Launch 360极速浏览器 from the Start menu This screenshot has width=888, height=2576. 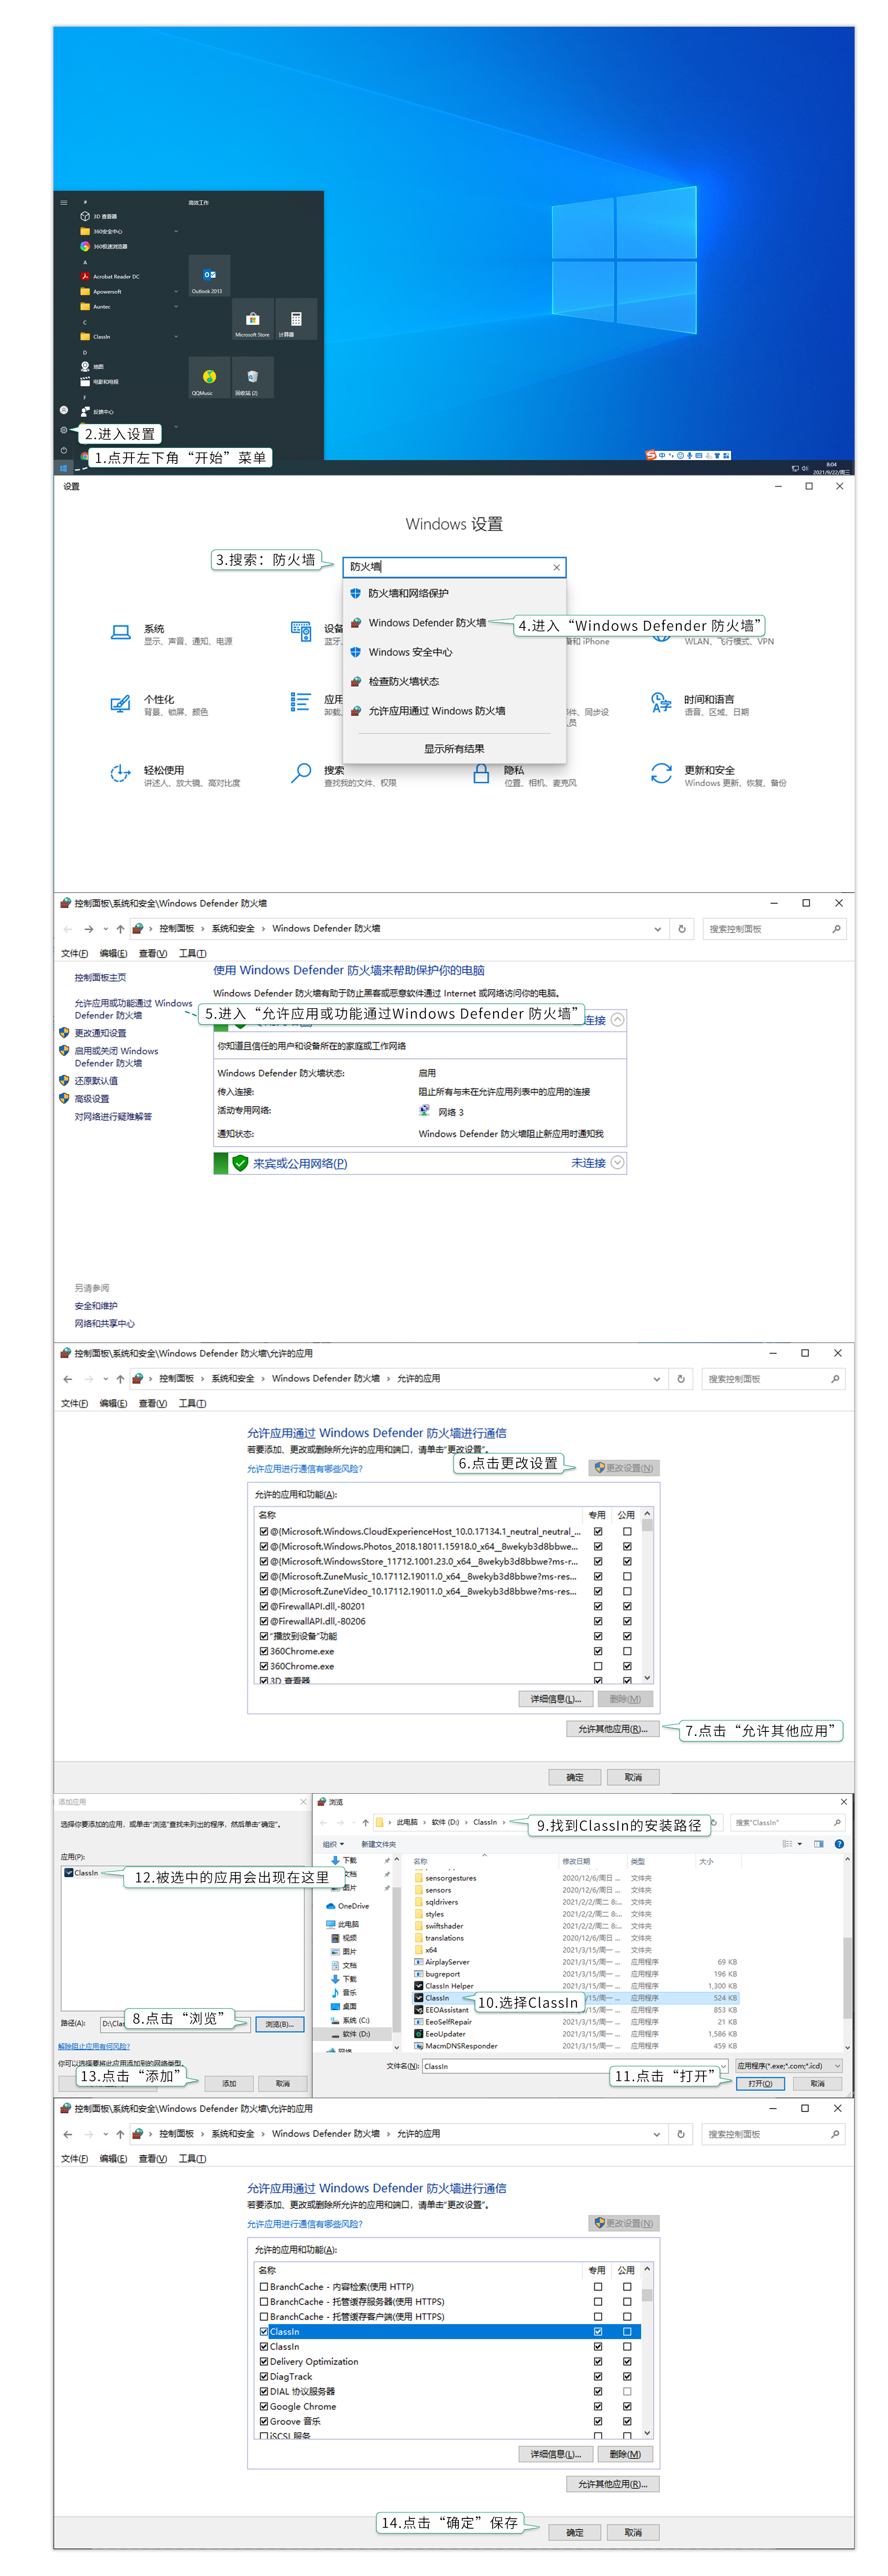(x=103, y=246)
